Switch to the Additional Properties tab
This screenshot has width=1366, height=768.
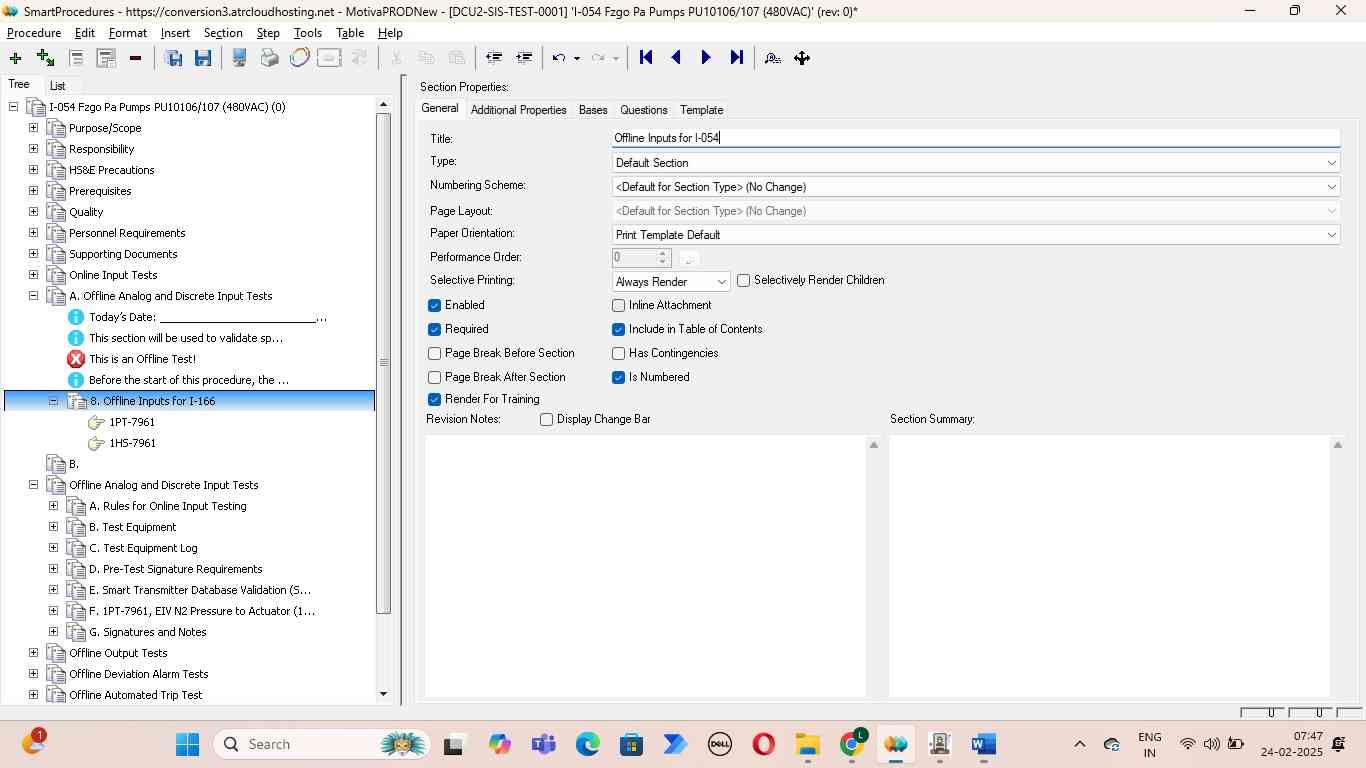(x=518, y=110)
